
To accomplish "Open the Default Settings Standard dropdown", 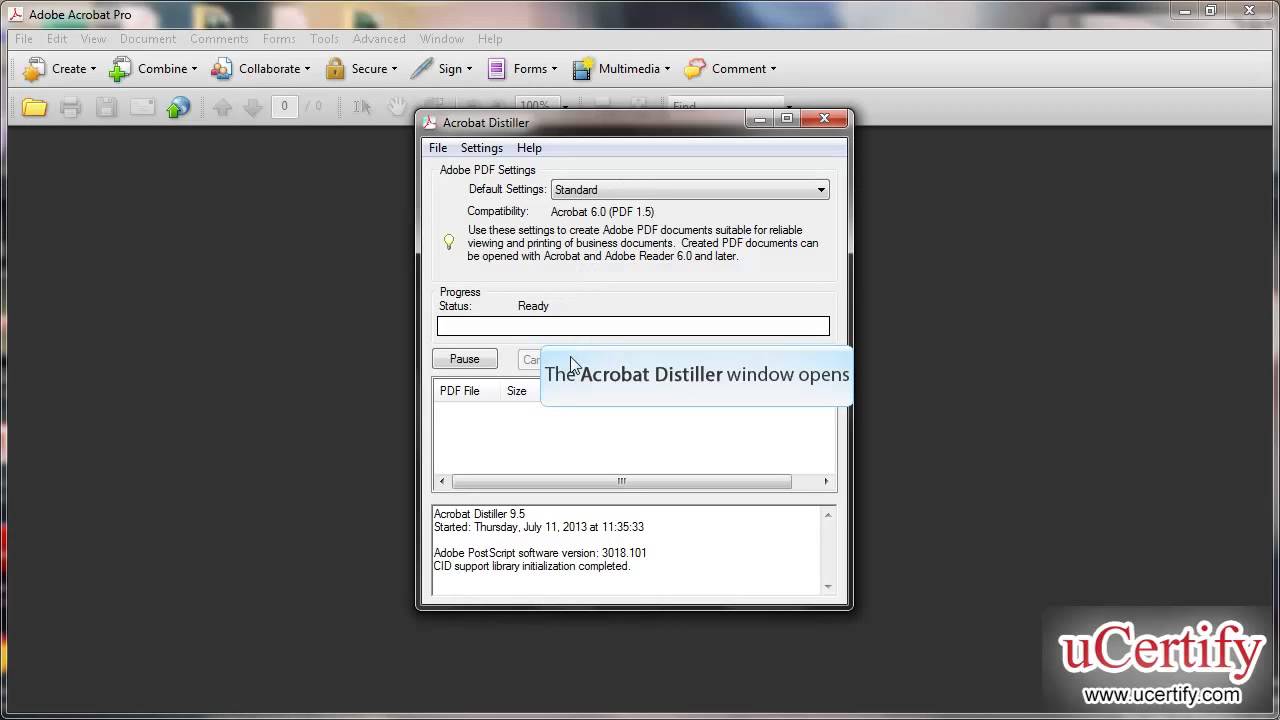I will pyautogui.click(x=690, y=190).
